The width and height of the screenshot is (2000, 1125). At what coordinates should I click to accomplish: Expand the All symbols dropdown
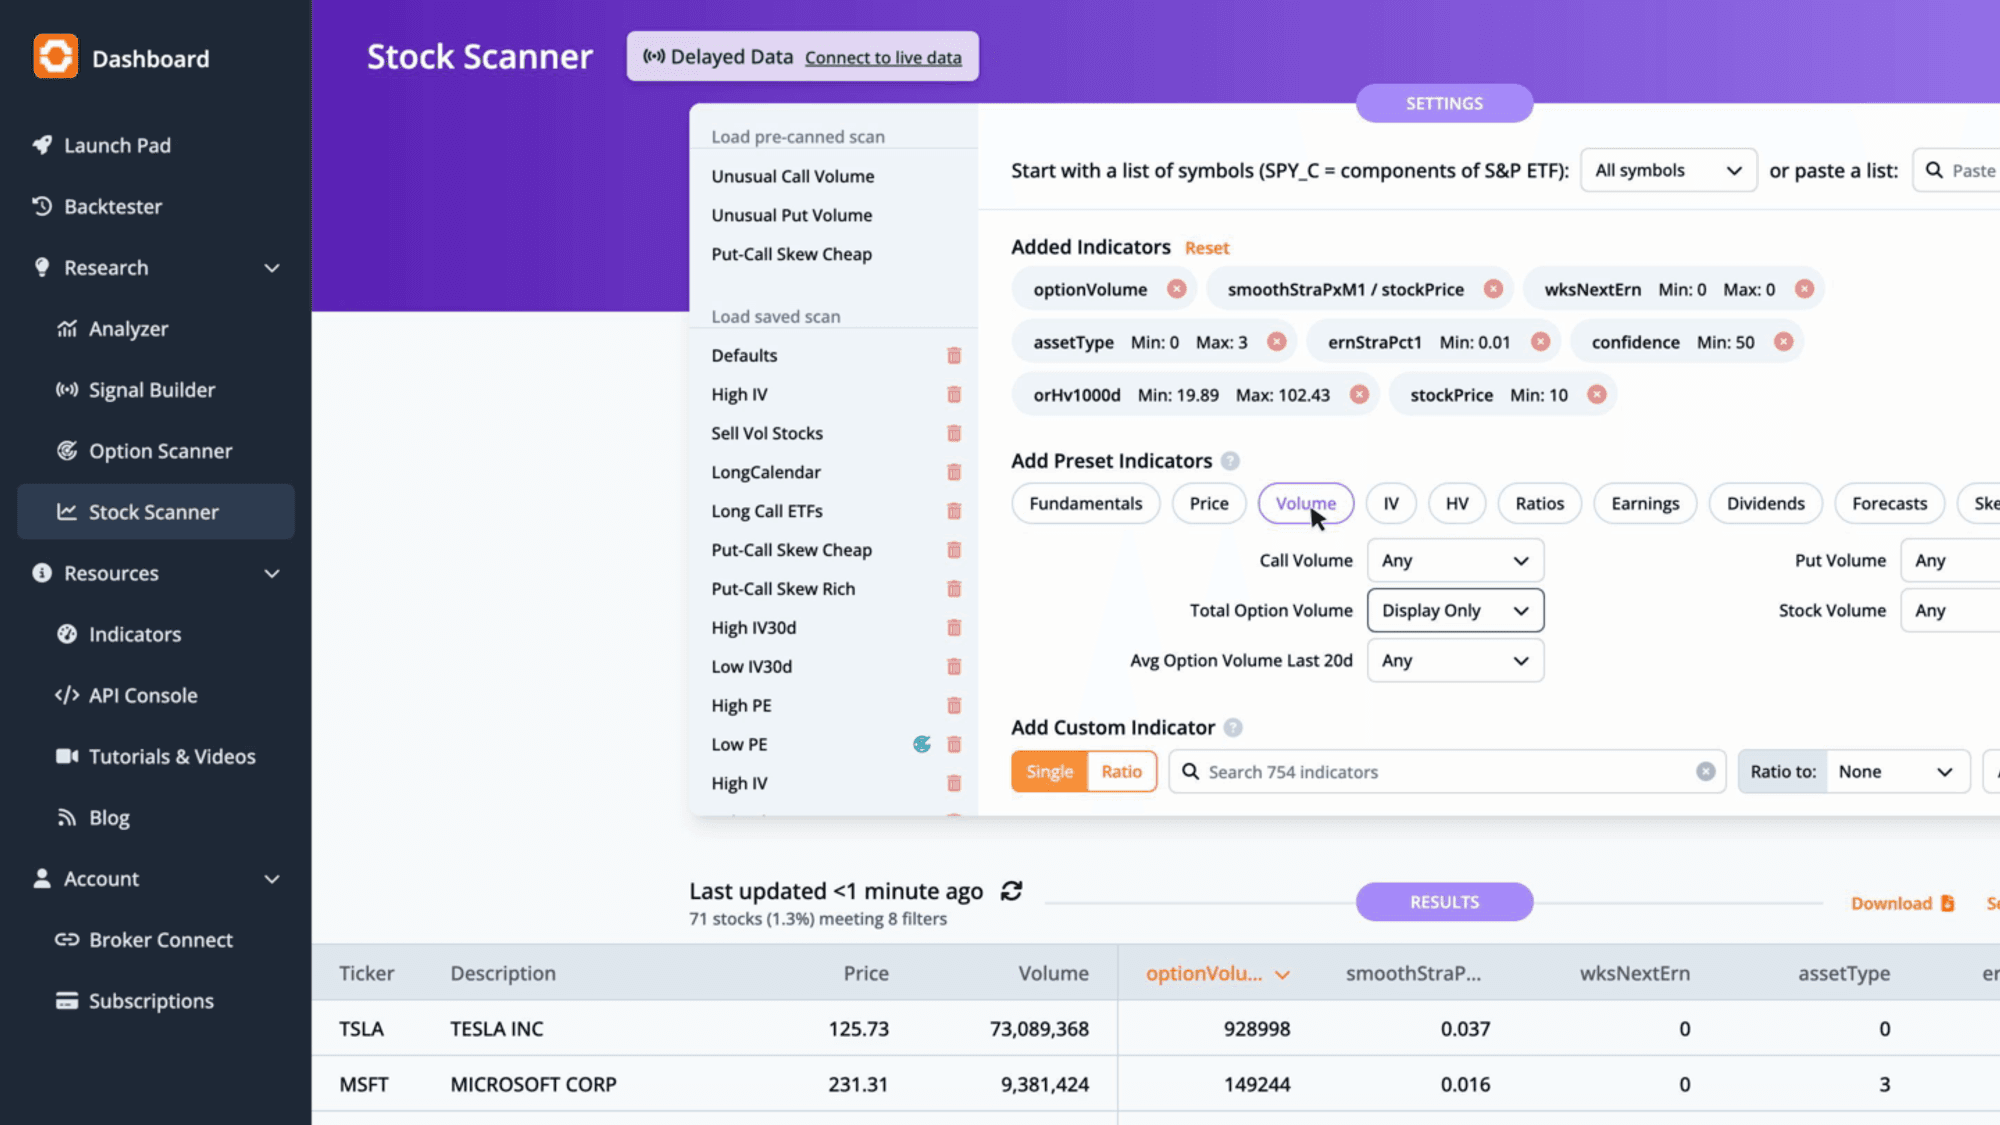pyautogui.click(x=1668, y=171)
